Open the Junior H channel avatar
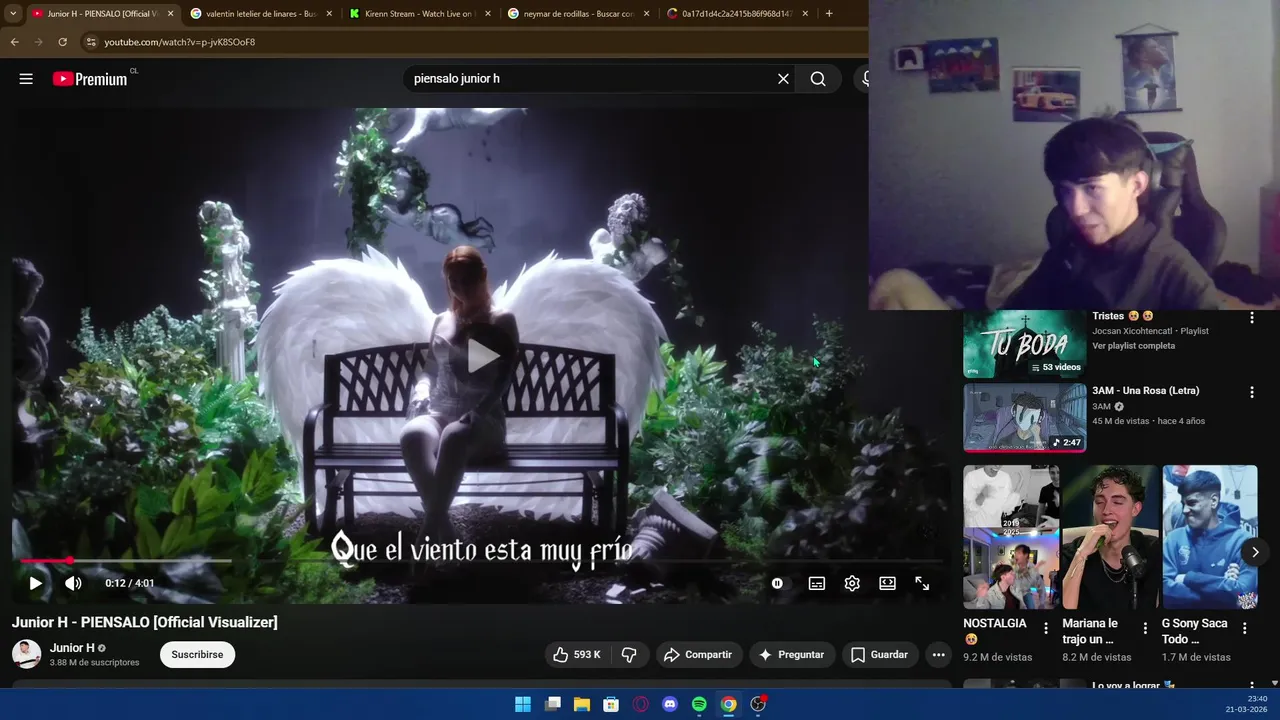1280x720 pixels. (x=27, y=654)
